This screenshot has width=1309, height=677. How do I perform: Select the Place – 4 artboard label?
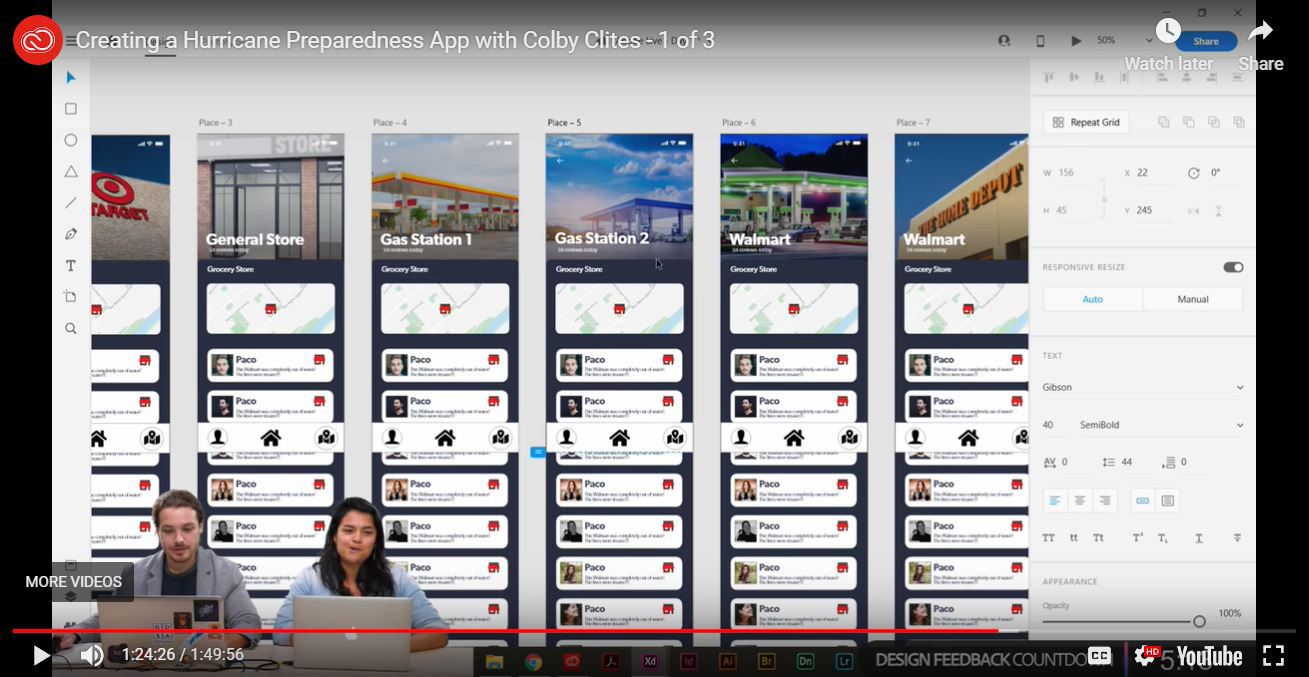click(x=390, y=123)
